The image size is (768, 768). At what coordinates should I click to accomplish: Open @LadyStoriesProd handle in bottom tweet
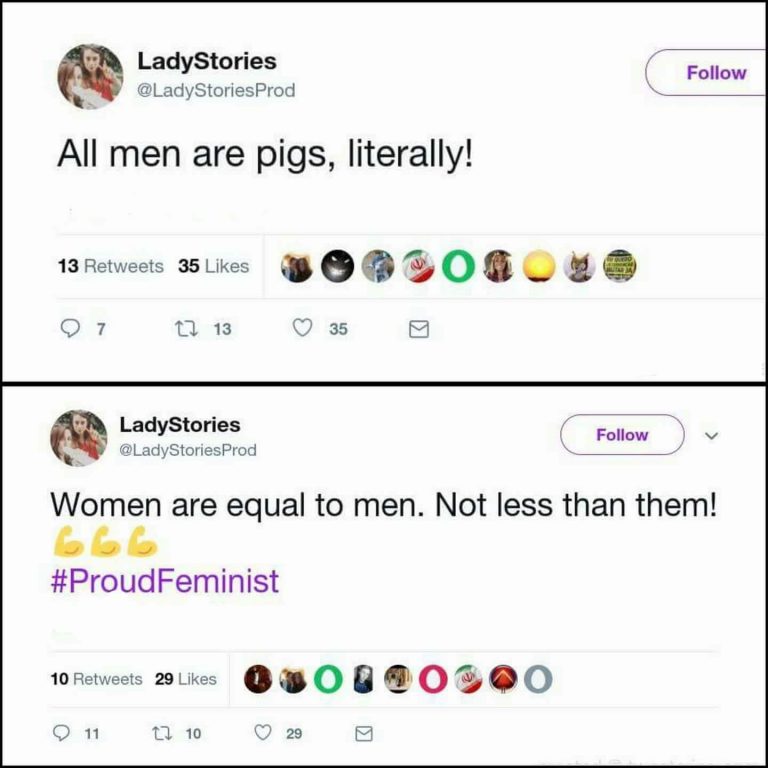click(x=188, y=450)
